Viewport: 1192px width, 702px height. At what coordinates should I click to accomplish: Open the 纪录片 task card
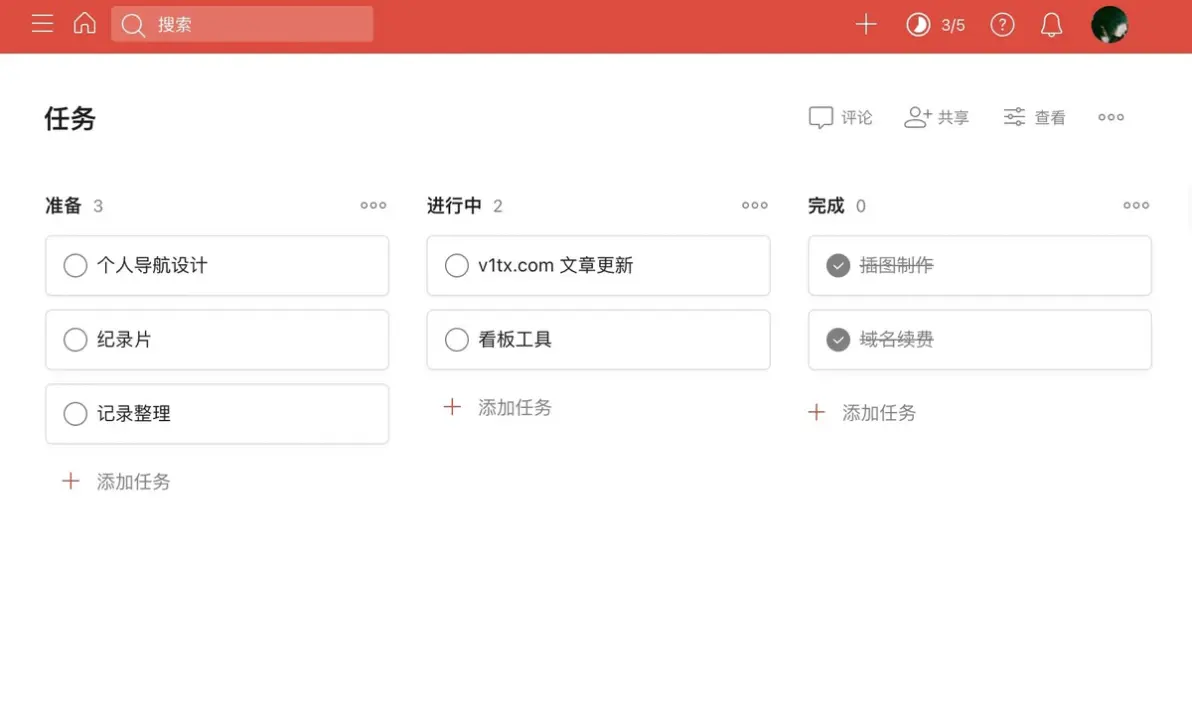point(217,340)
